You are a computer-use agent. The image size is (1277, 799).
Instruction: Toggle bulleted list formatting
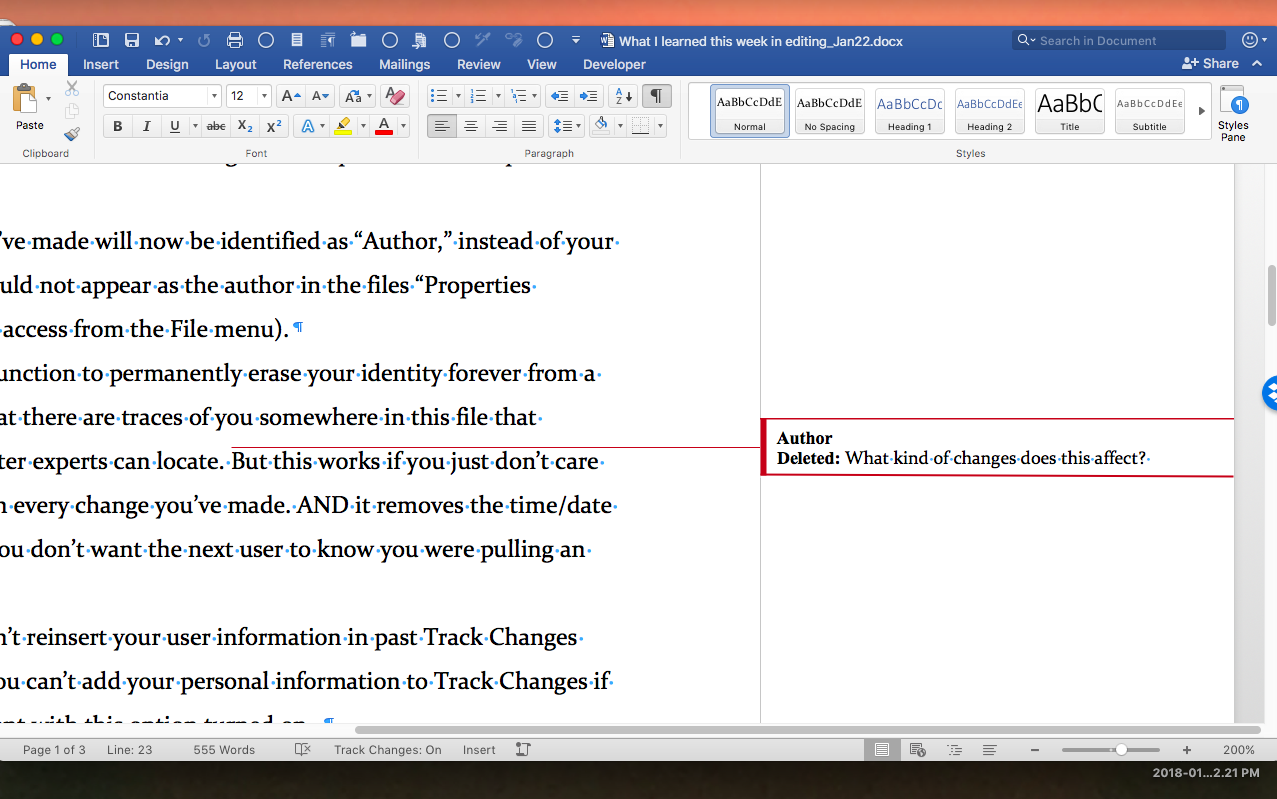(x=438, y=95)
